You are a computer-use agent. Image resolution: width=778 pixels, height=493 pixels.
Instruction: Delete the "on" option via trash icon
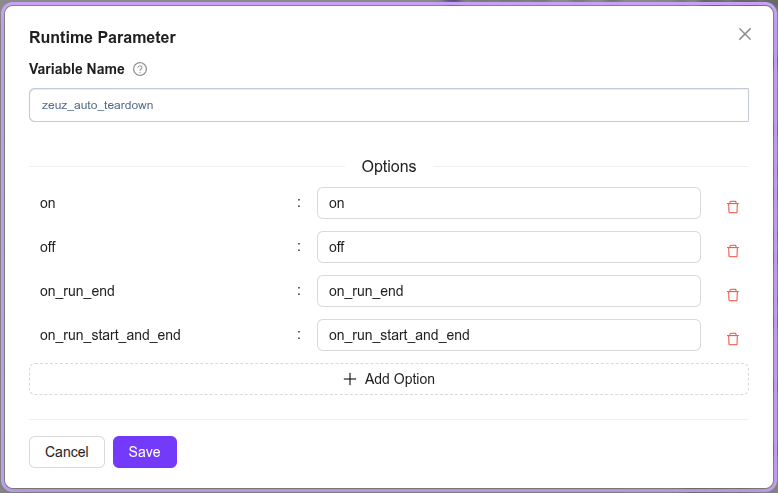click(x=732, y=207)
